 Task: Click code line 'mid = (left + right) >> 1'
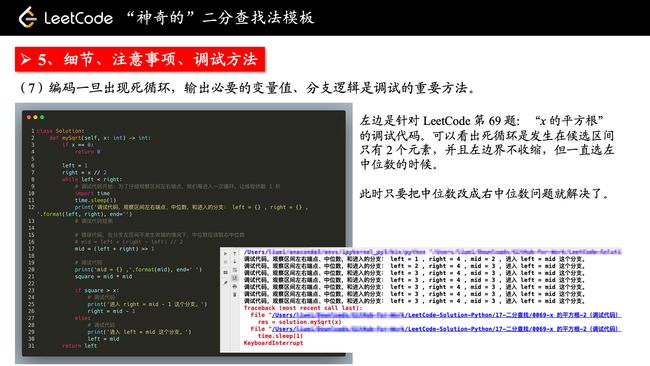(x=114, y=249)
